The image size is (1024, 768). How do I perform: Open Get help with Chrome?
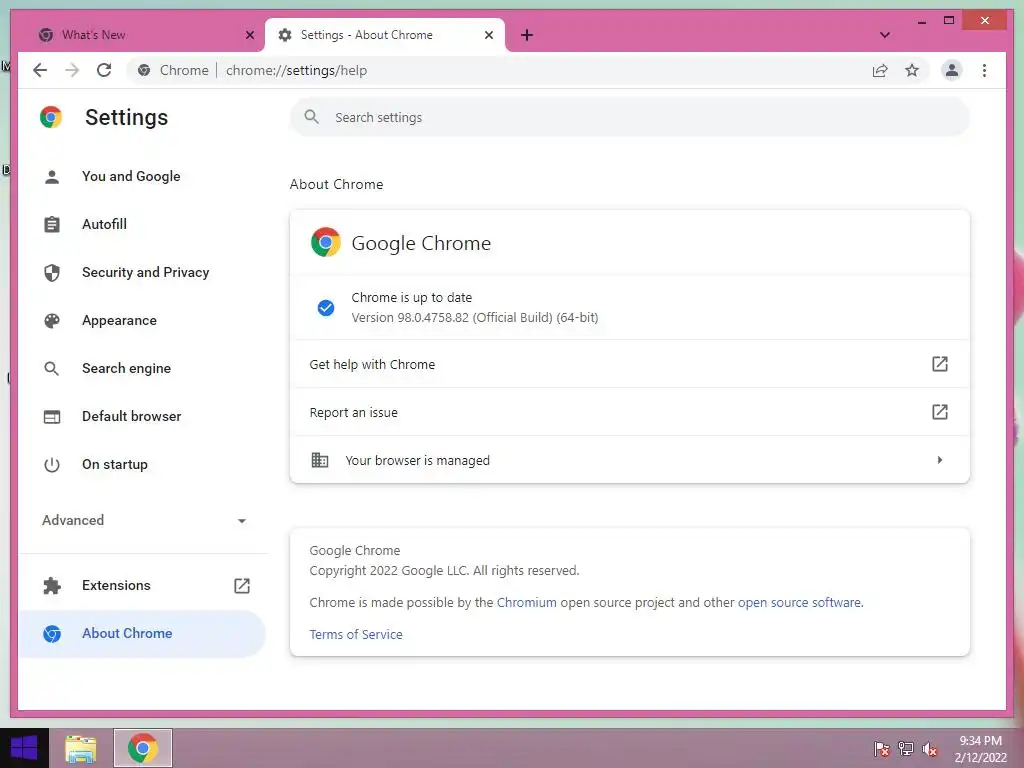[x=630, y=364]
